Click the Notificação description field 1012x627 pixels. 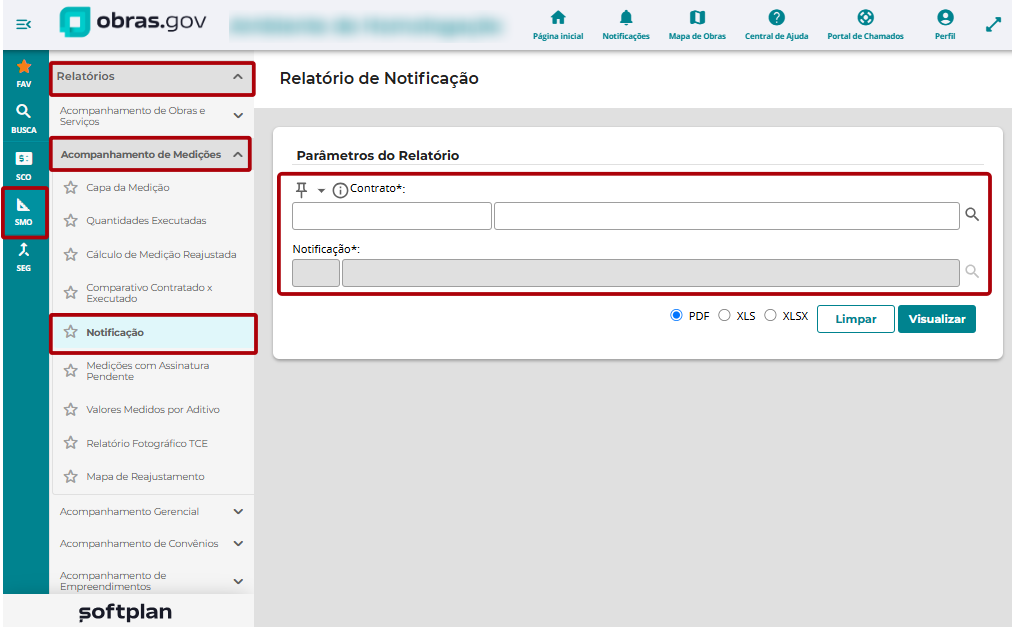651,273
